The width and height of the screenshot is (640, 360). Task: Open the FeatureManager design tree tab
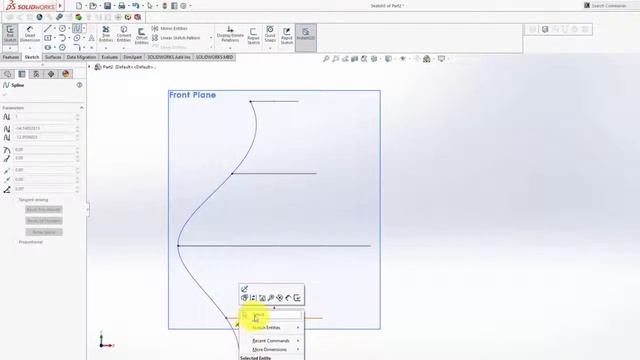[x=7, y=74]
